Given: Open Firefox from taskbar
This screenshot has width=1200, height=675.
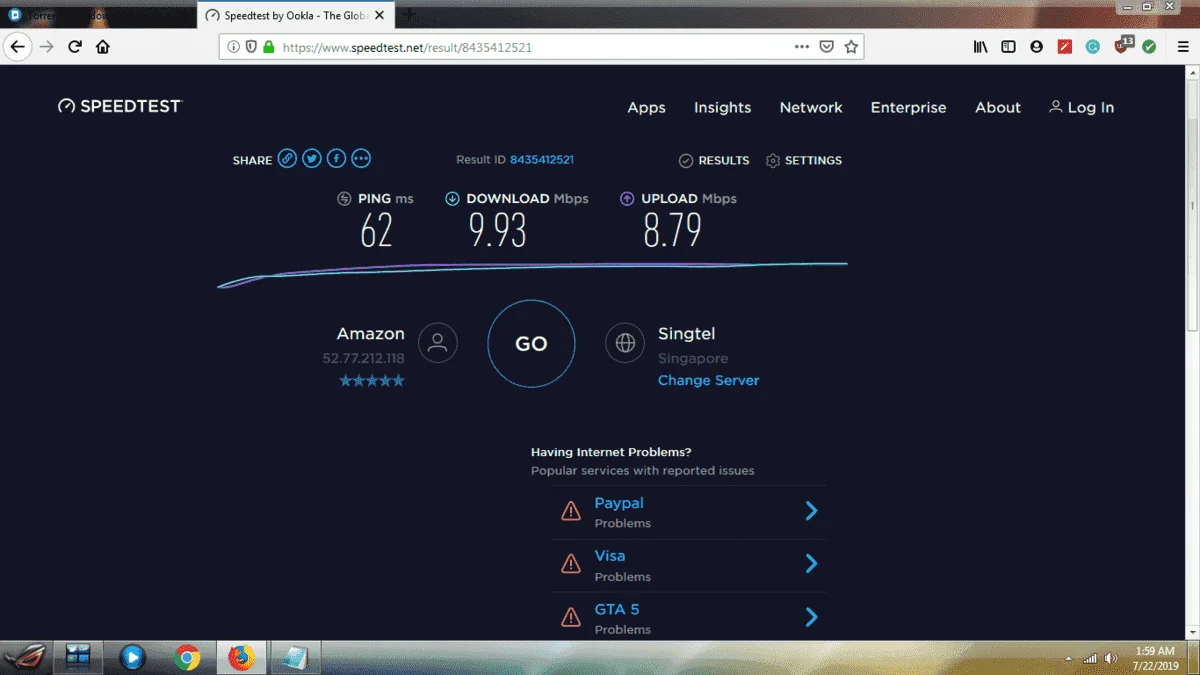Looking at the screenshot, I should coord(240,657).
